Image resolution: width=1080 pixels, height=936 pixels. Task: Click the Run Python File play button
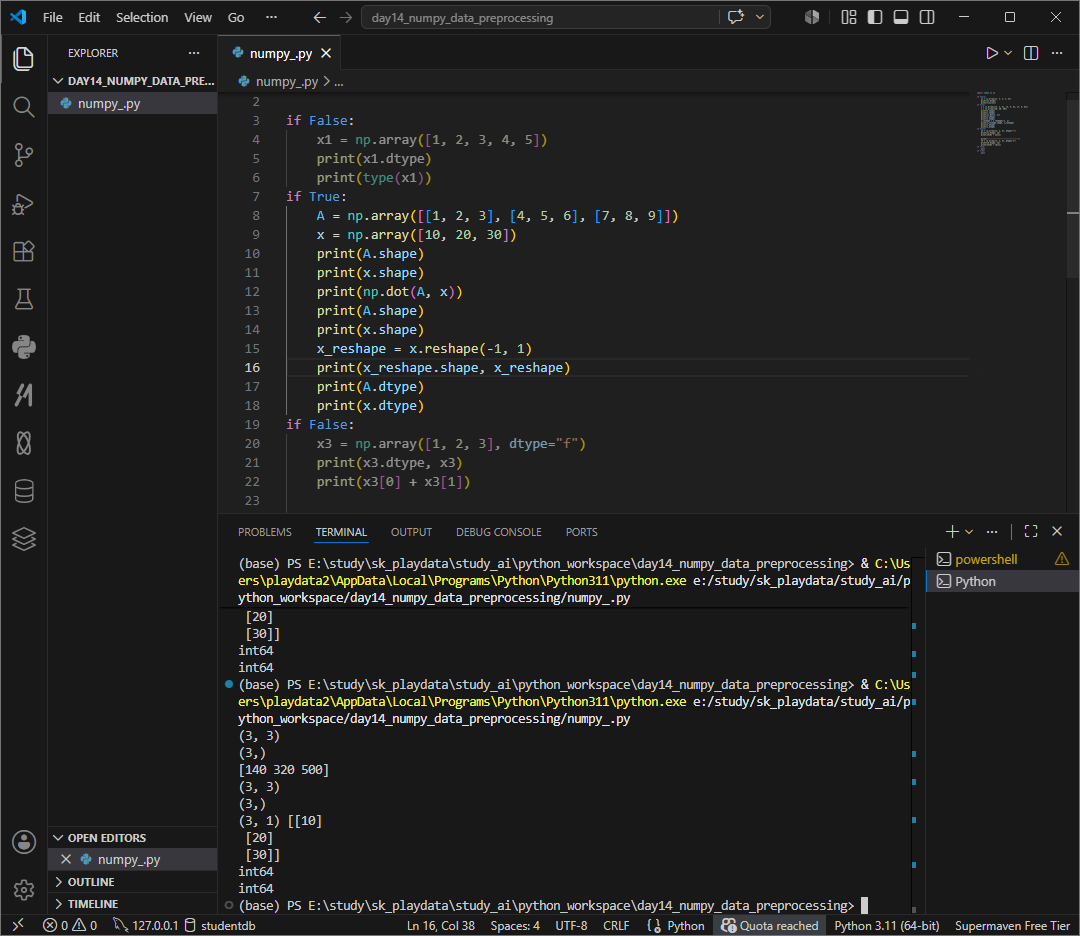(x=991, y=53)
